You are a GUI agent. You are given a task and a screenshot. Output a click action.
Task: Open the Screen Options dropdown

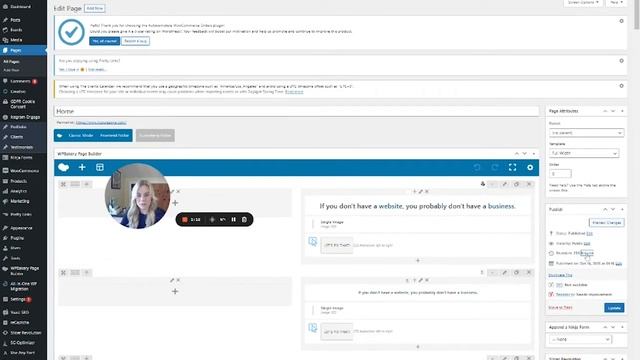pyautogui.click(x=583, y=2)
